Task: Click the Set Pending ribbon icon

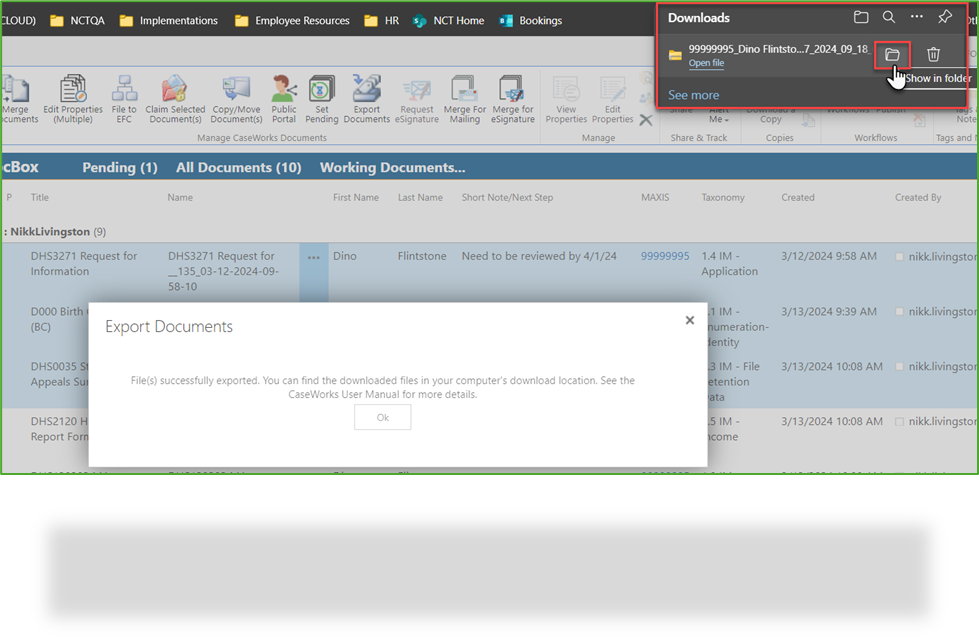Action: coord(321,95)
